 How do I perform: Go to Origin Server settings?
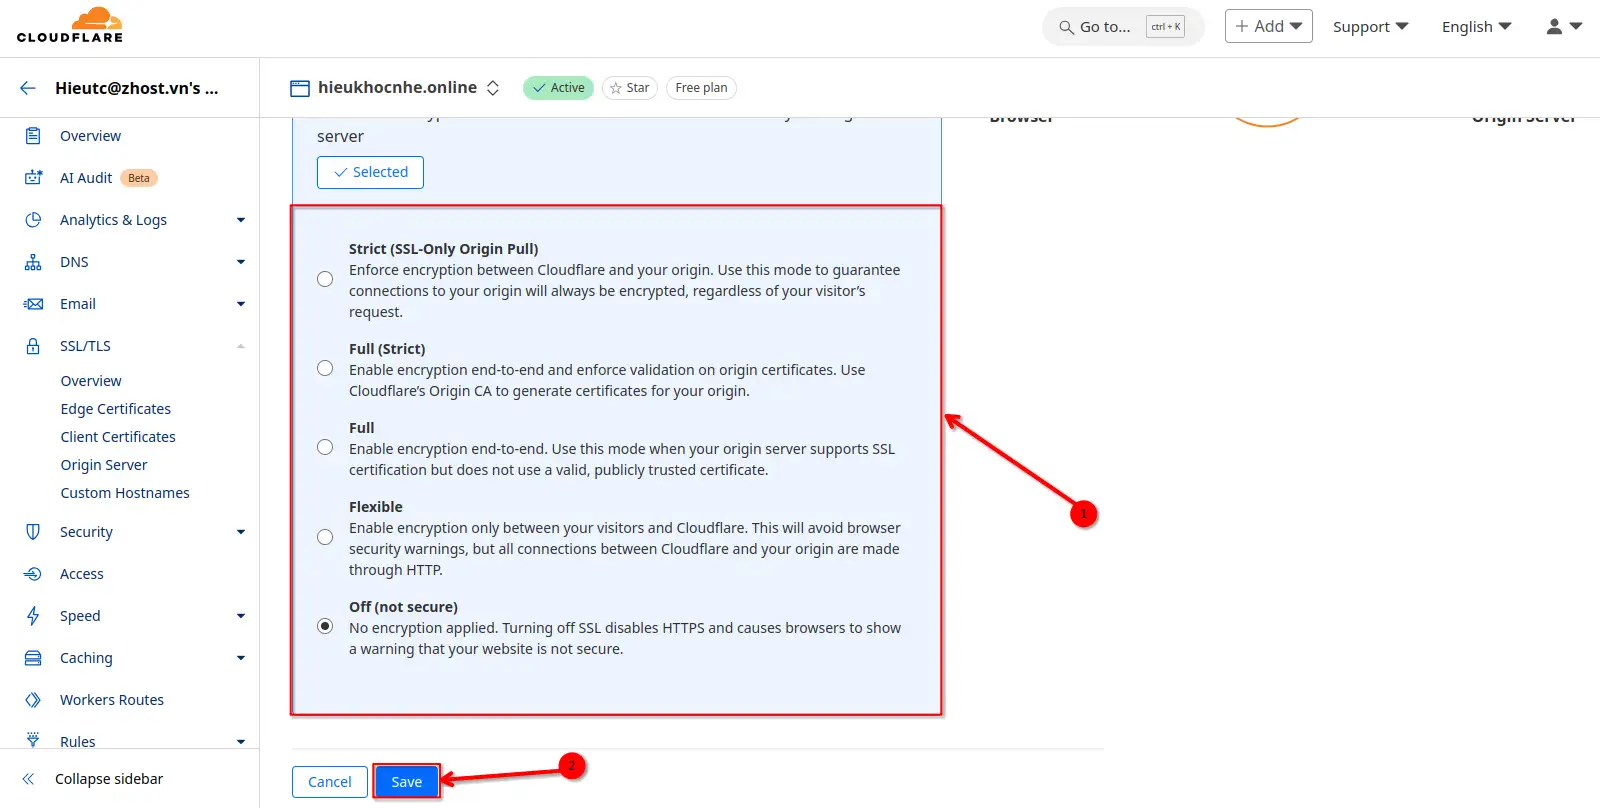(x=104, y=465)
